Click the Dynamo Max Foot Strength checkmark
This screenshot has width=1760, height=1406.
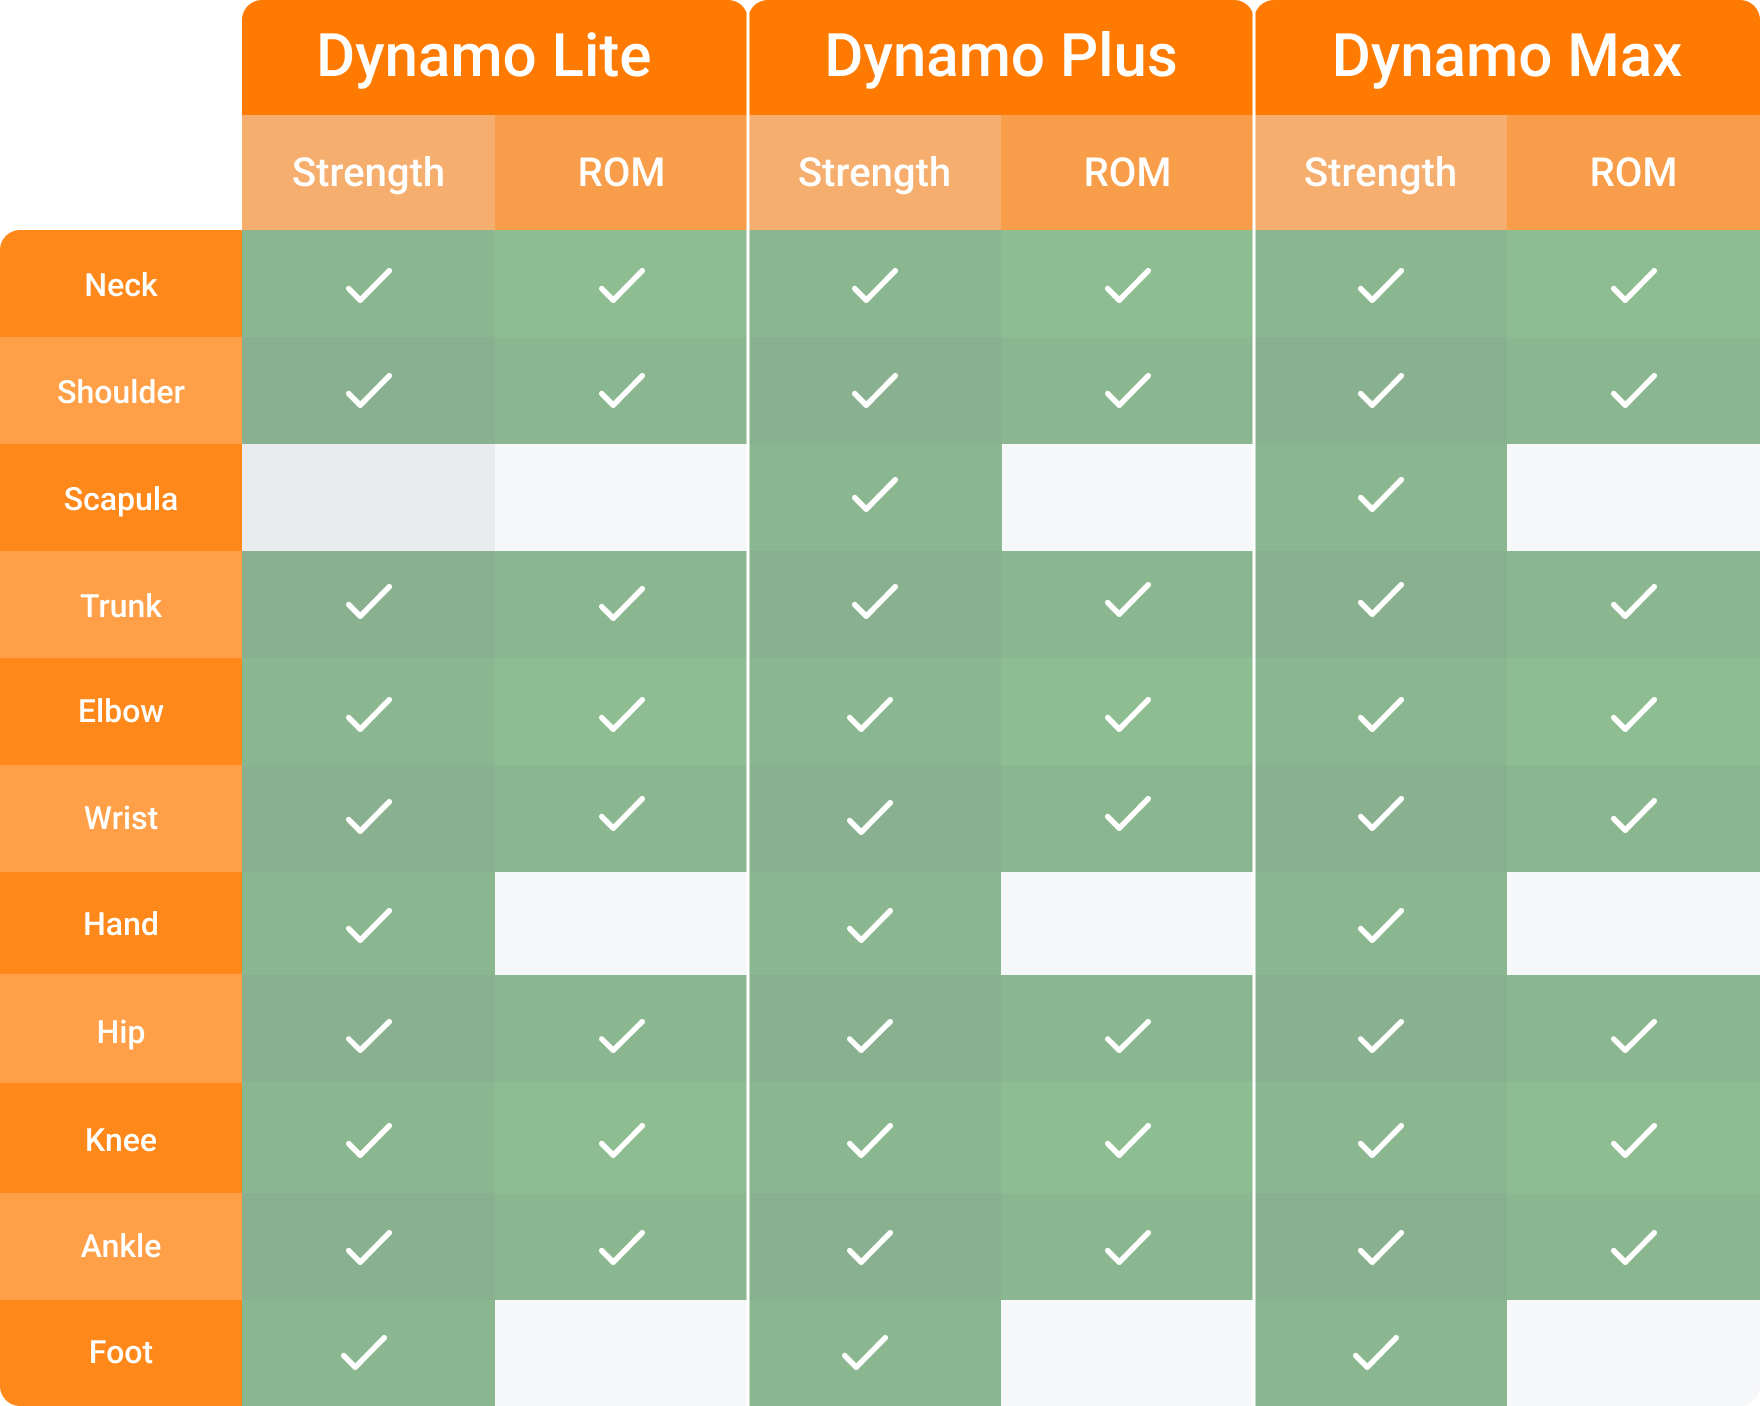[1376, 1352]
